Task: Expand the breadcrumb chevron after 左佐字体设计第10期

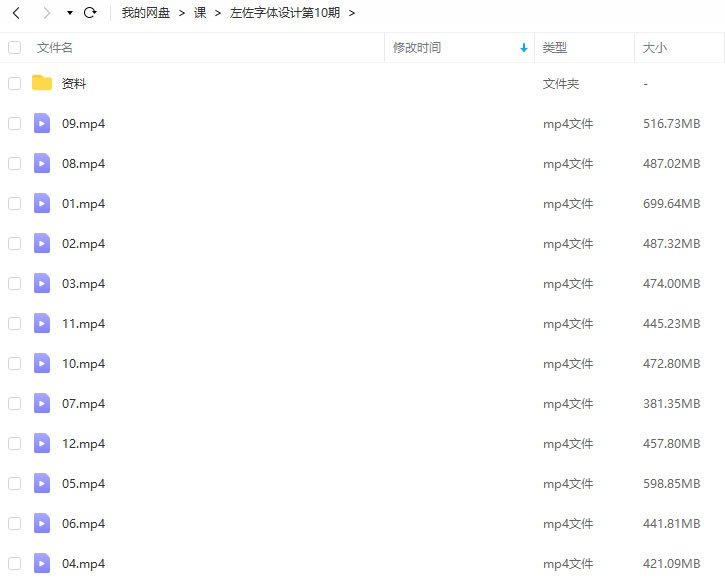Action: (352, 13)
